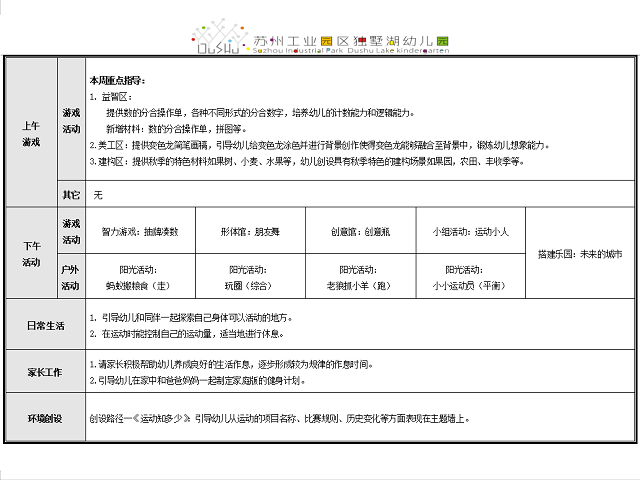Click the line 2.在运动时能控制自己的运动量

click(x=187, y=334)
